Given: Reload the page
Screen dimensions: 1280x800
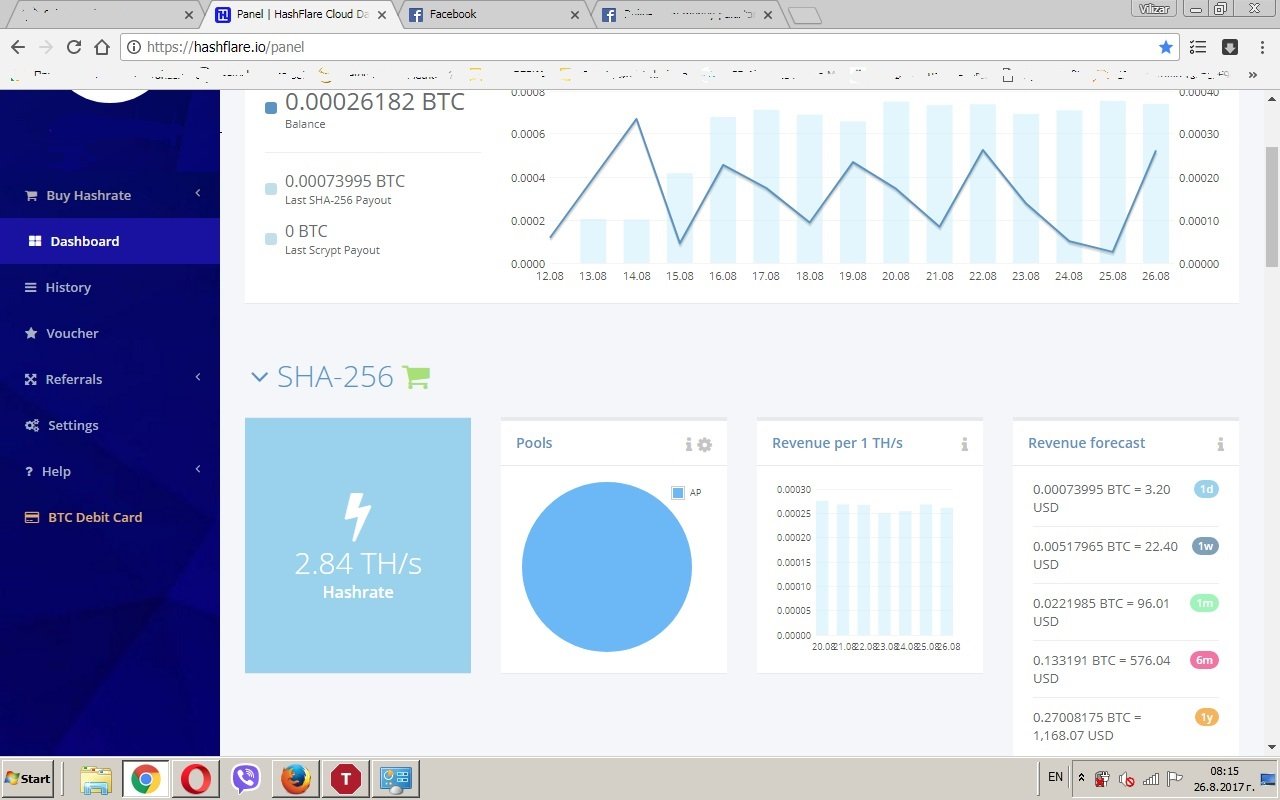Looking at the screenshot, I should tap(73, 47).
